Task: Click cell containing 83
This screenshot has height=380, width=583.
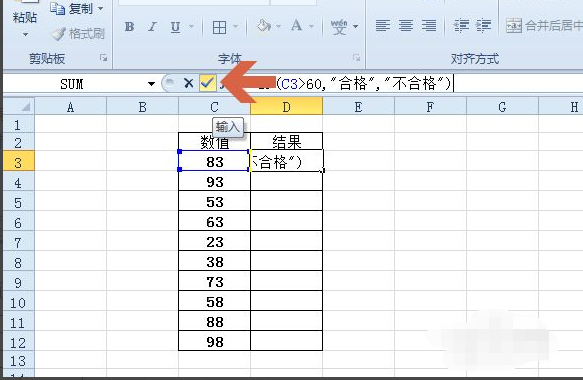Action: (215, 161)
